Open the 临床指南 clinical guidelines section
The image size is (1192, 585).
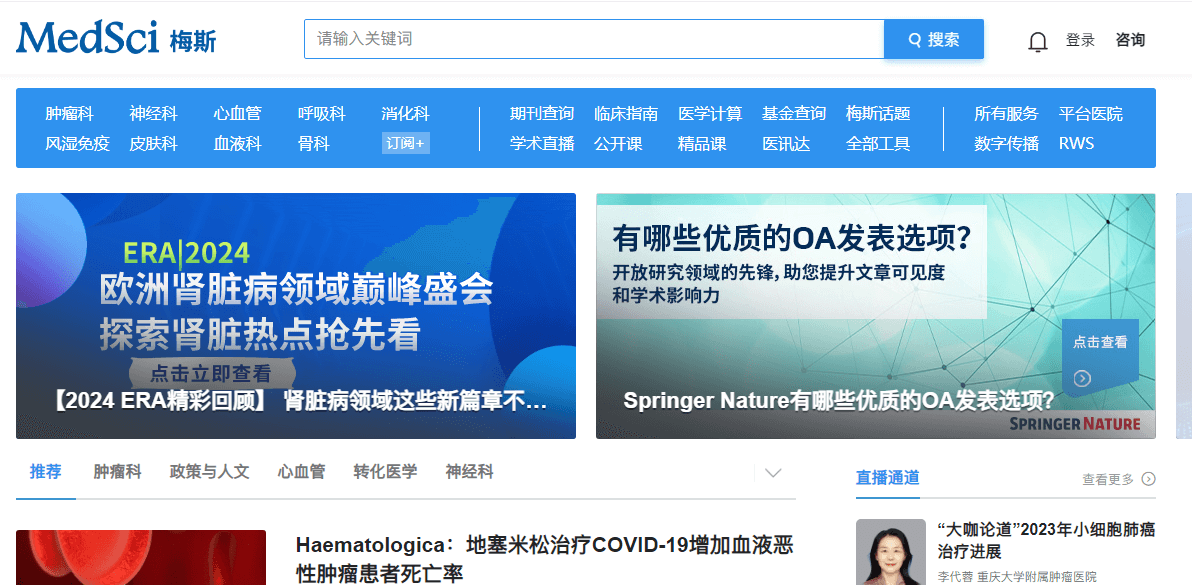(626, 114)
